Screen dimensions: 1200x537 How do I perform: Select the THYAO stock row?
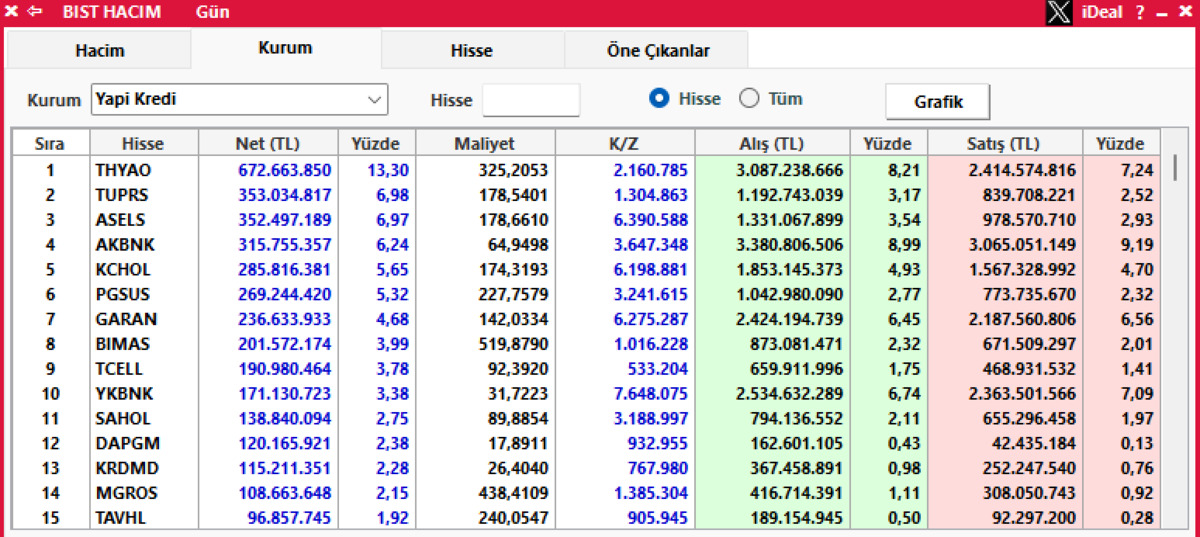tap(586, 170)
